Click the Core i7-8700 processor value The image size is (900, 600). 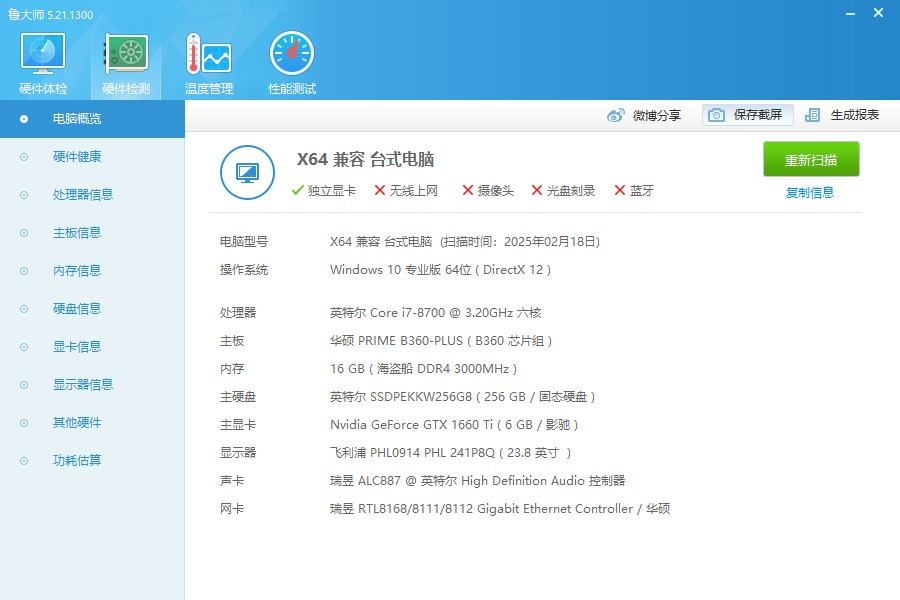pyautogui.click(x=436, y=313)
